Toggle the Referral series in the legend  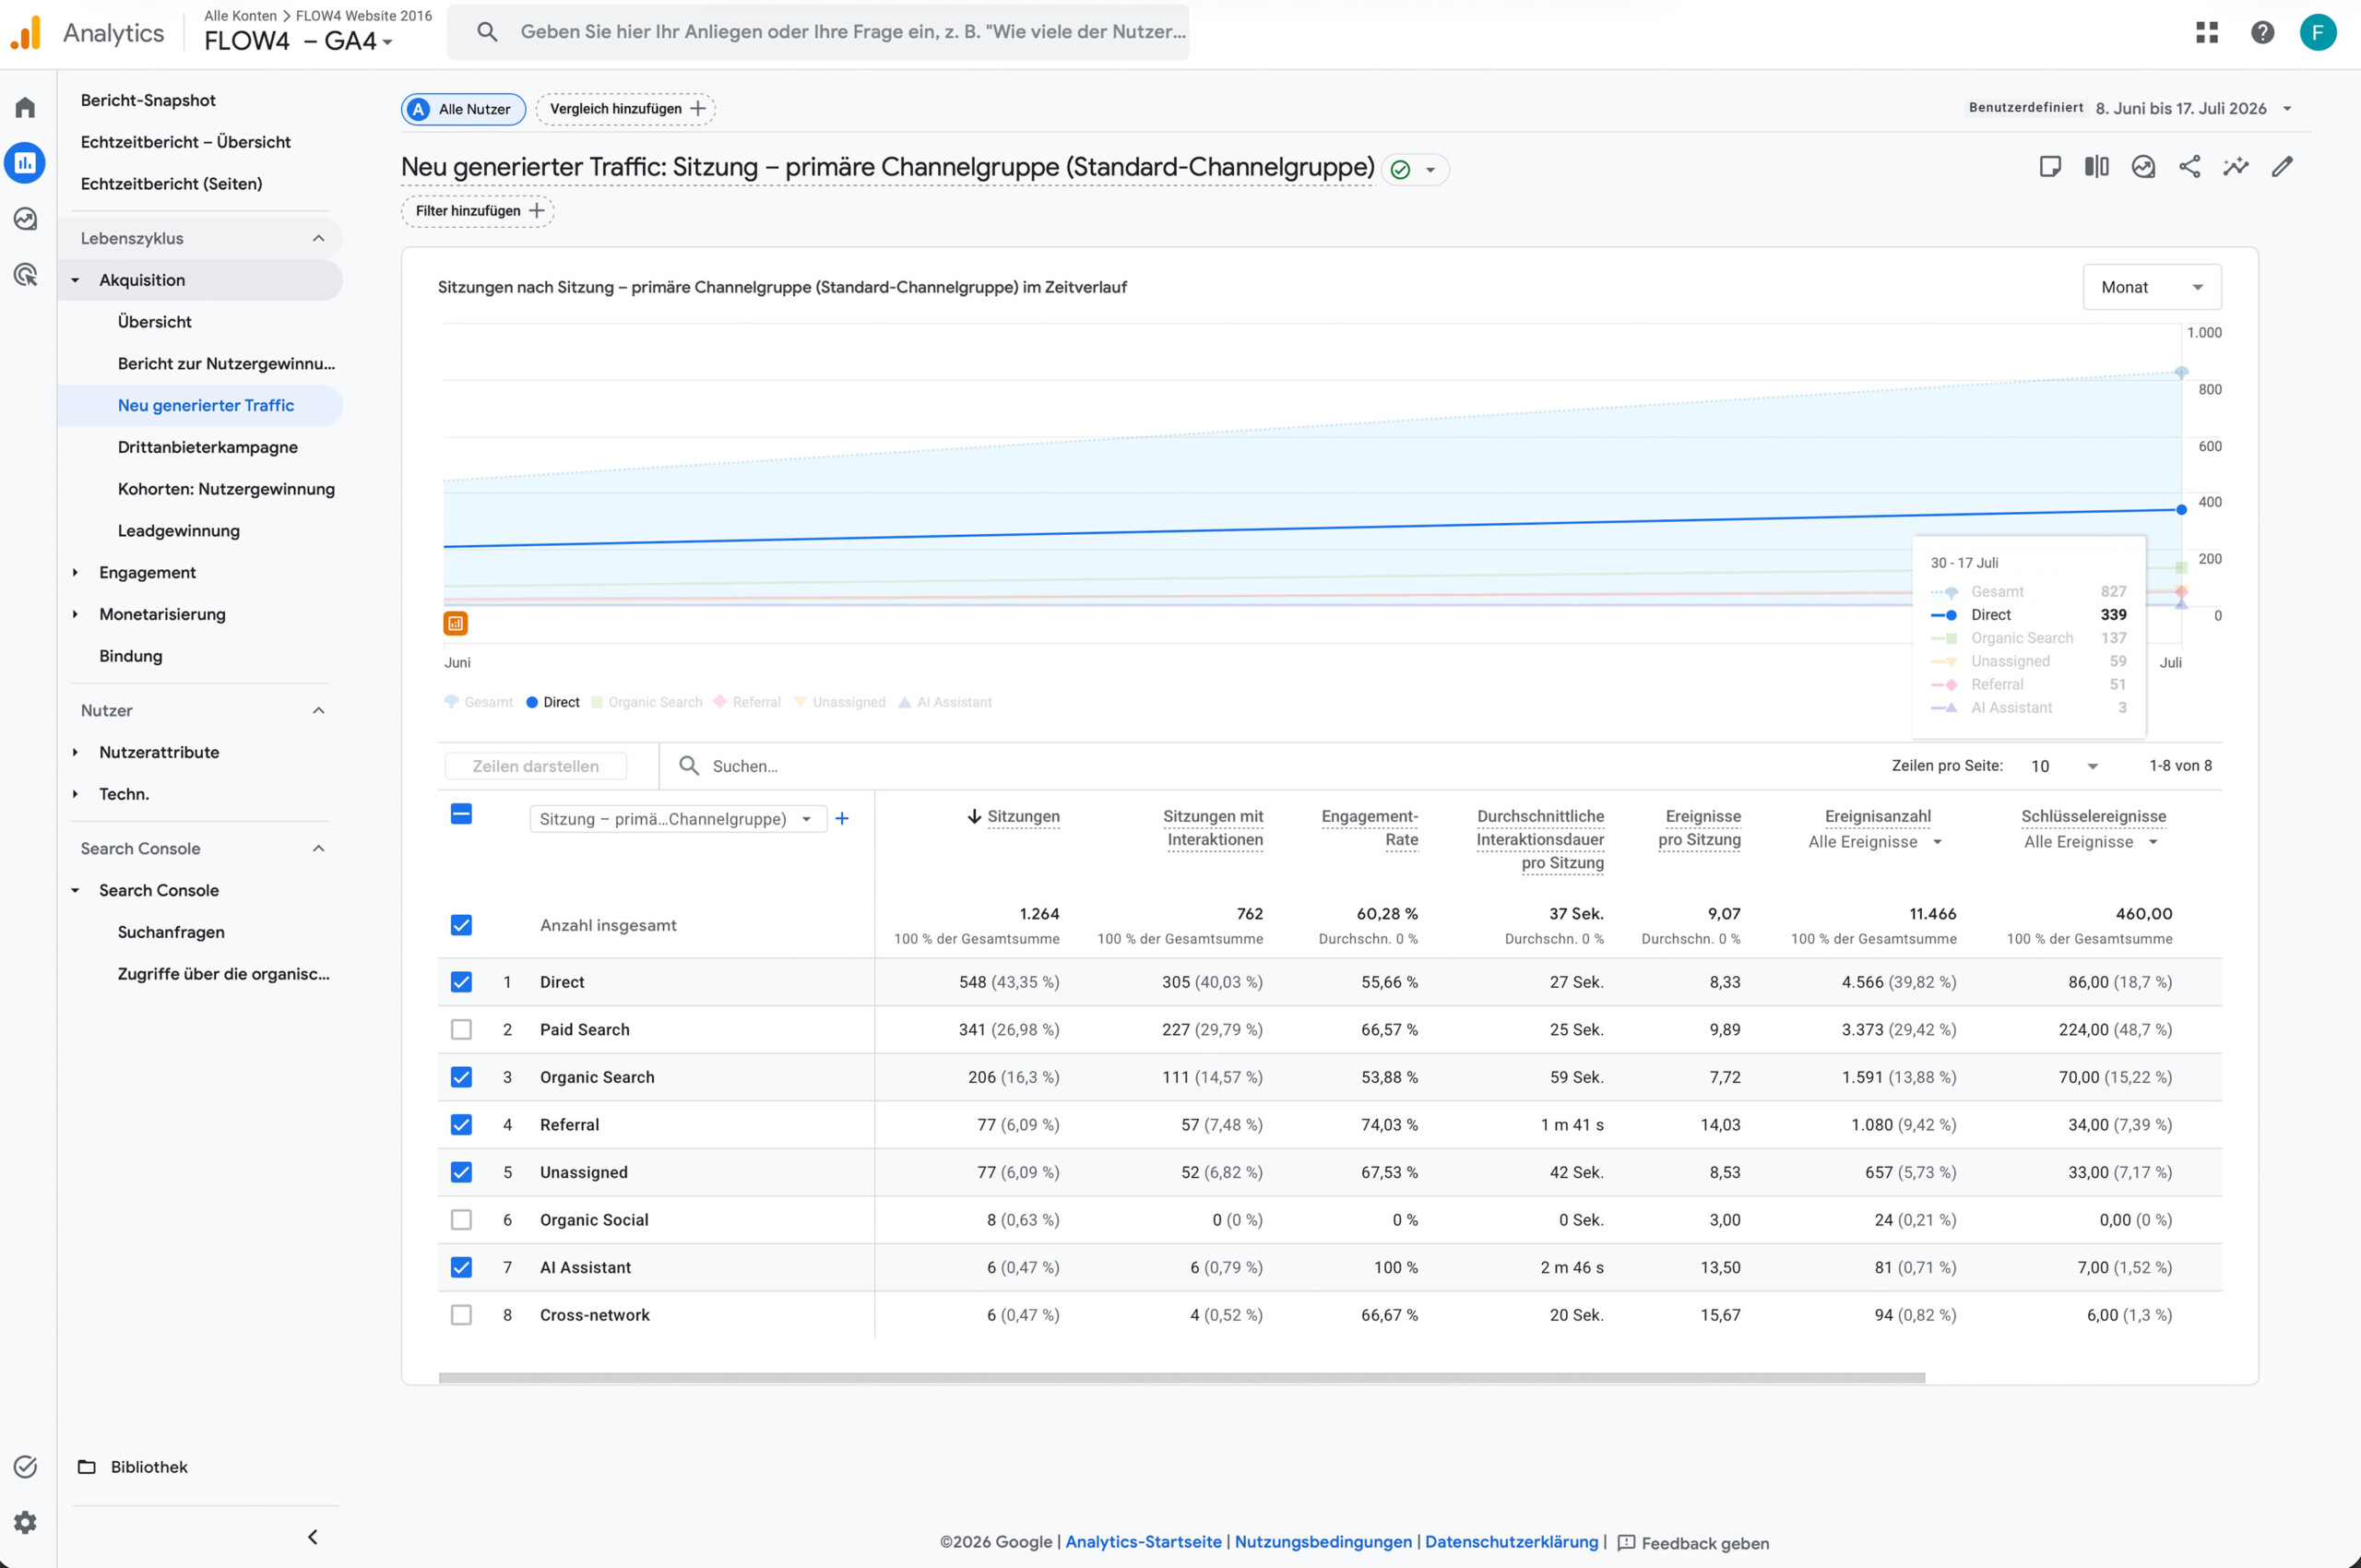(747, 702)
